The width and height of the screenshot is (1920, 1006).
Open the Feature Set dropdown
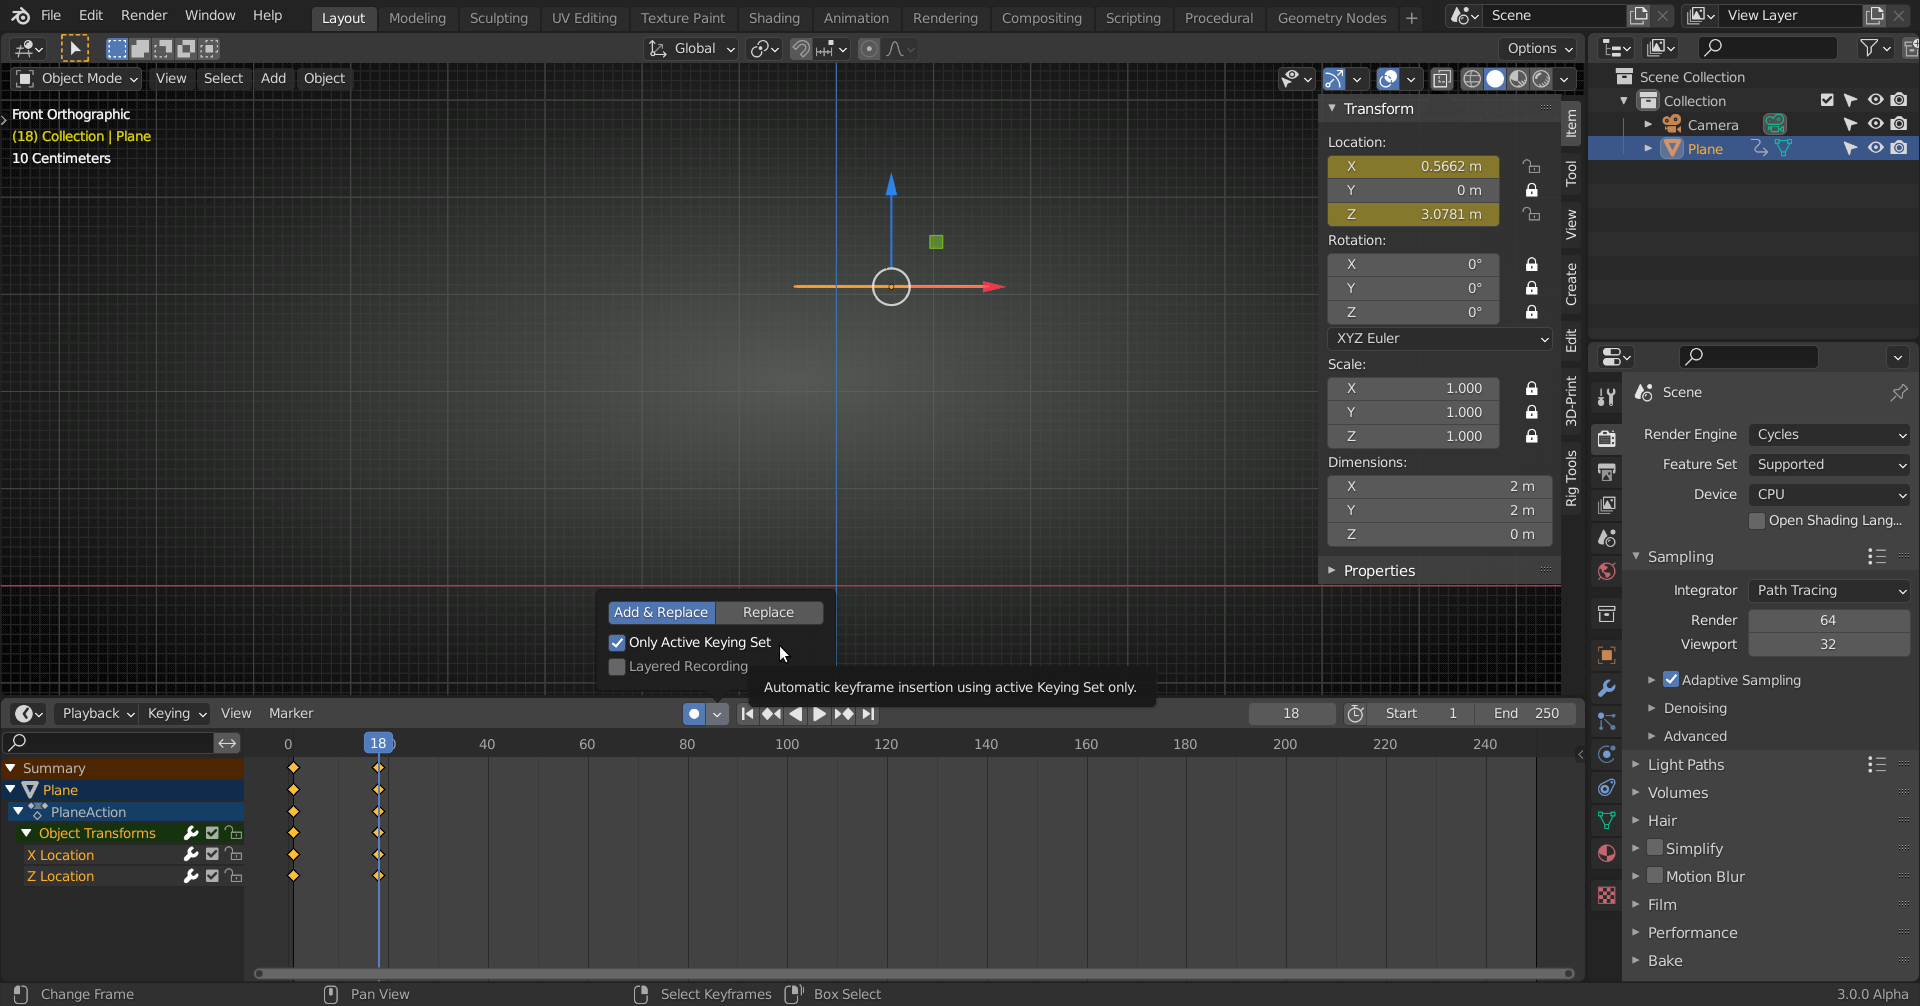pos(1829,465)
